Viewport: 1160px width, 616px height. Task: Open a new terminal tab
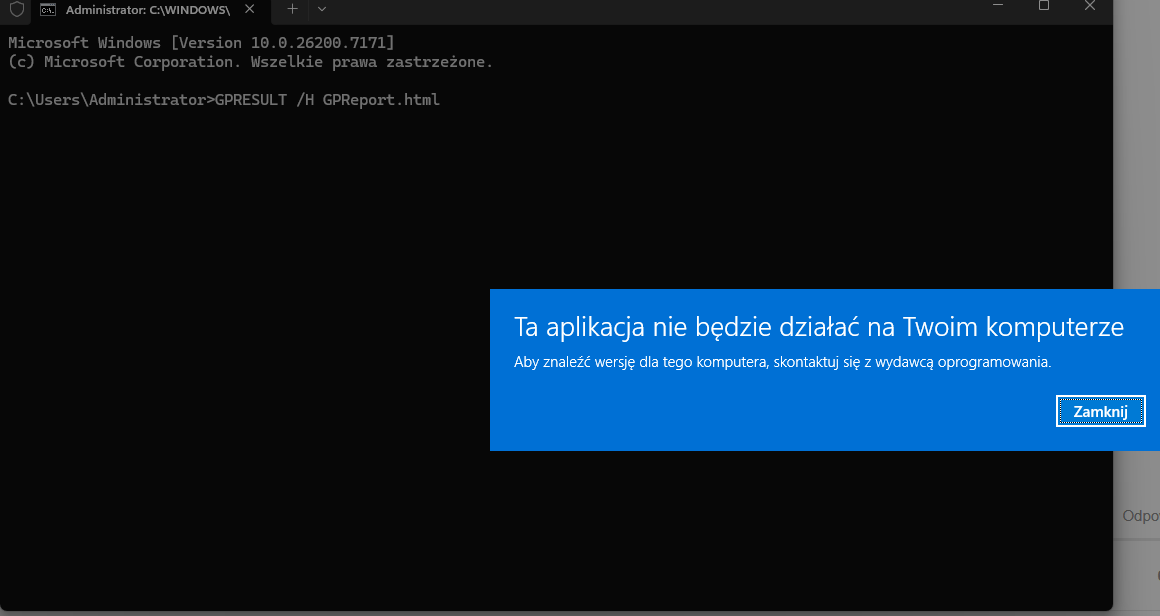pyautogui.click(x=292, y=8)
